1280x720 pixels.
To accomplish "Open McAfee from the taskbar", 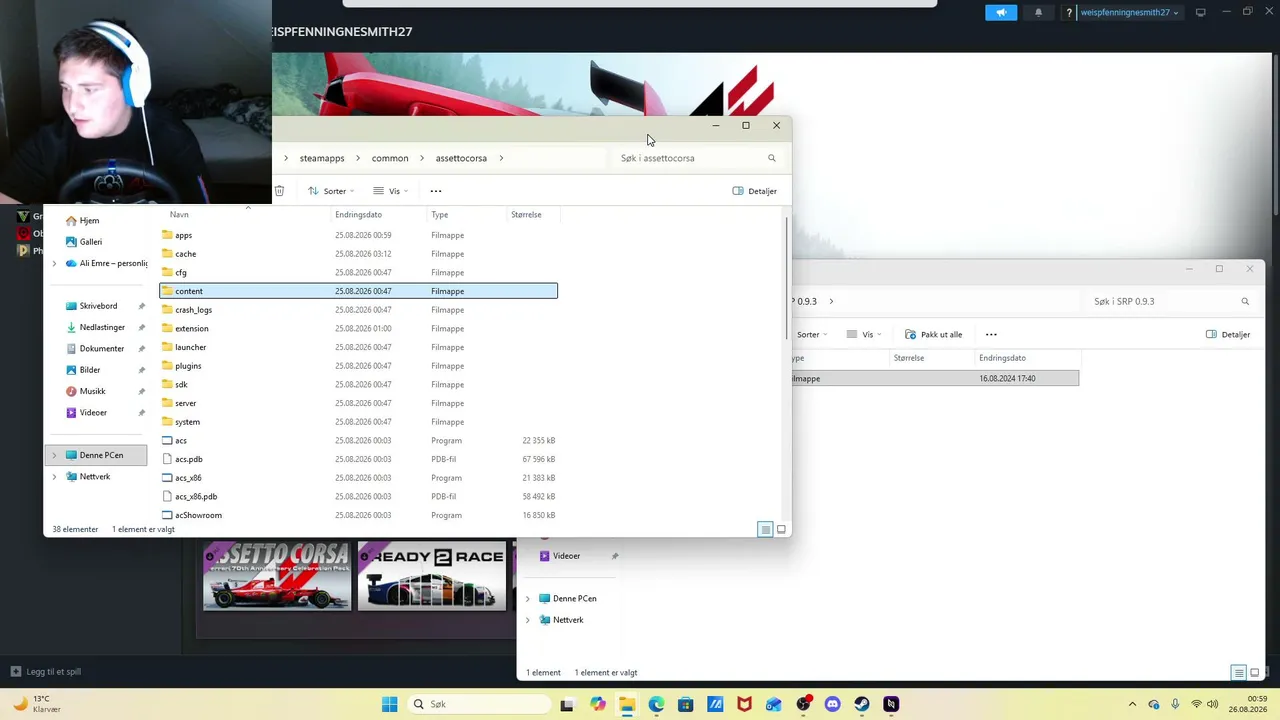I will point(744,704).
